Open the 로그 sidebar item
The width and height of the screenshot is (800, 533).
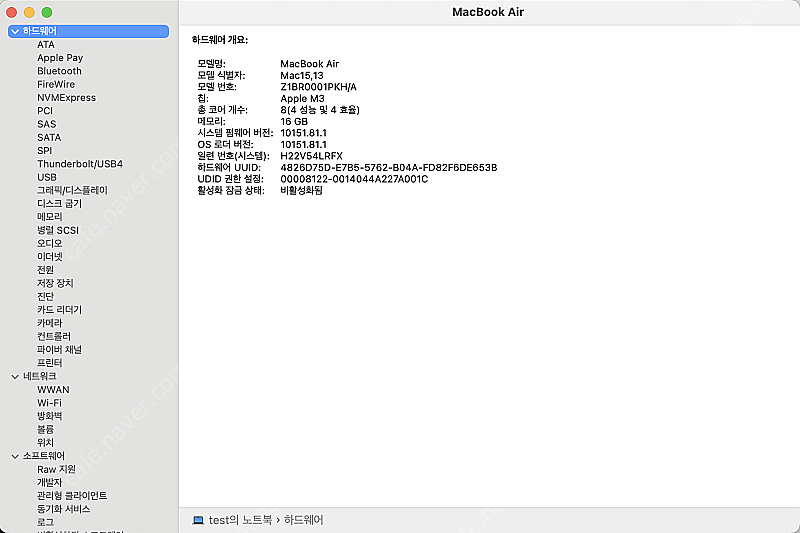pyautogui.click(x=45, y=522)
